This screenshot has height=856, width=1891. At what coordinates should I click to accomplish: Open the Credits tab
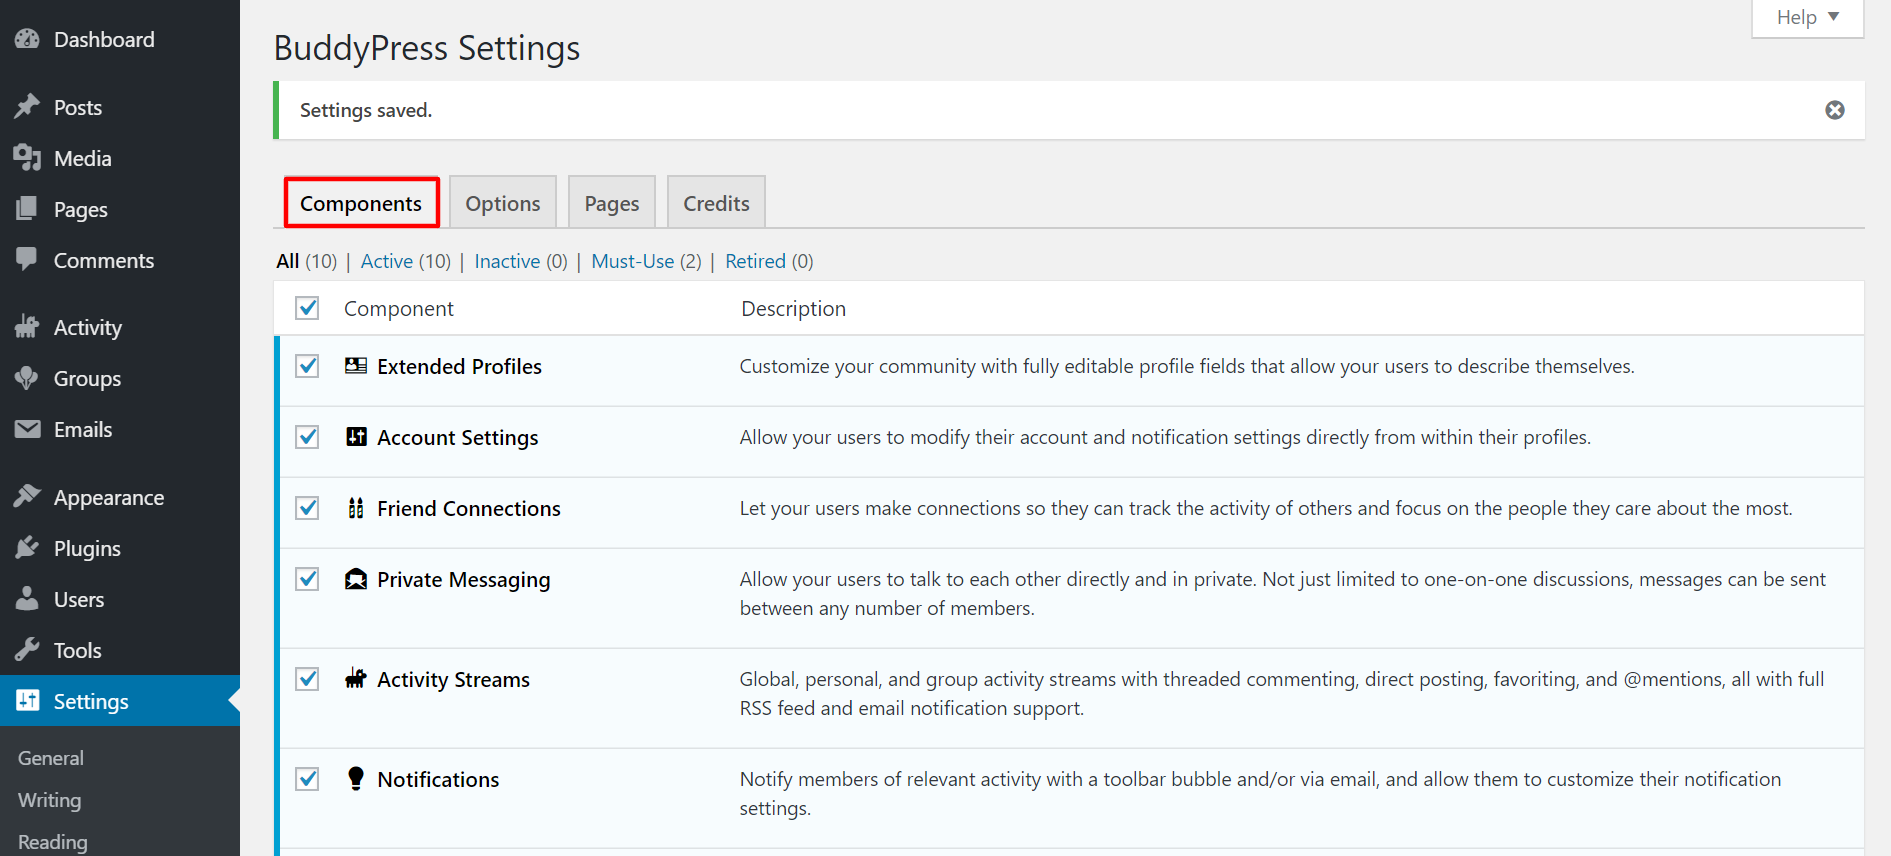click(x=716, y=203)
